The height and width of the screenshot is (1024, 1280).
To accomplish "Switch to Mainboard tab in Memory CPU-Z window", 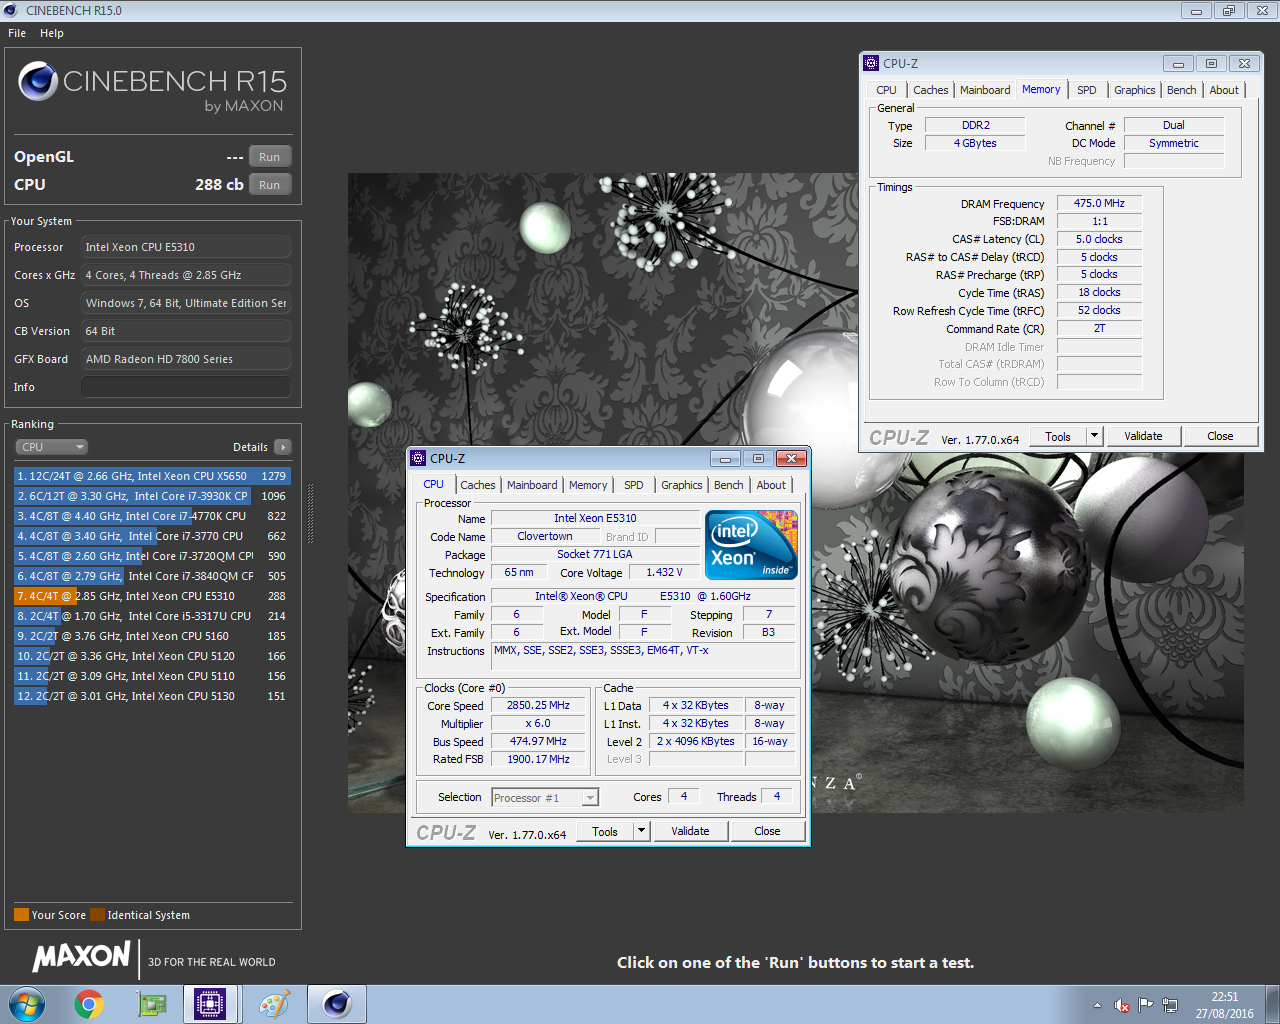I will (985, 90).
